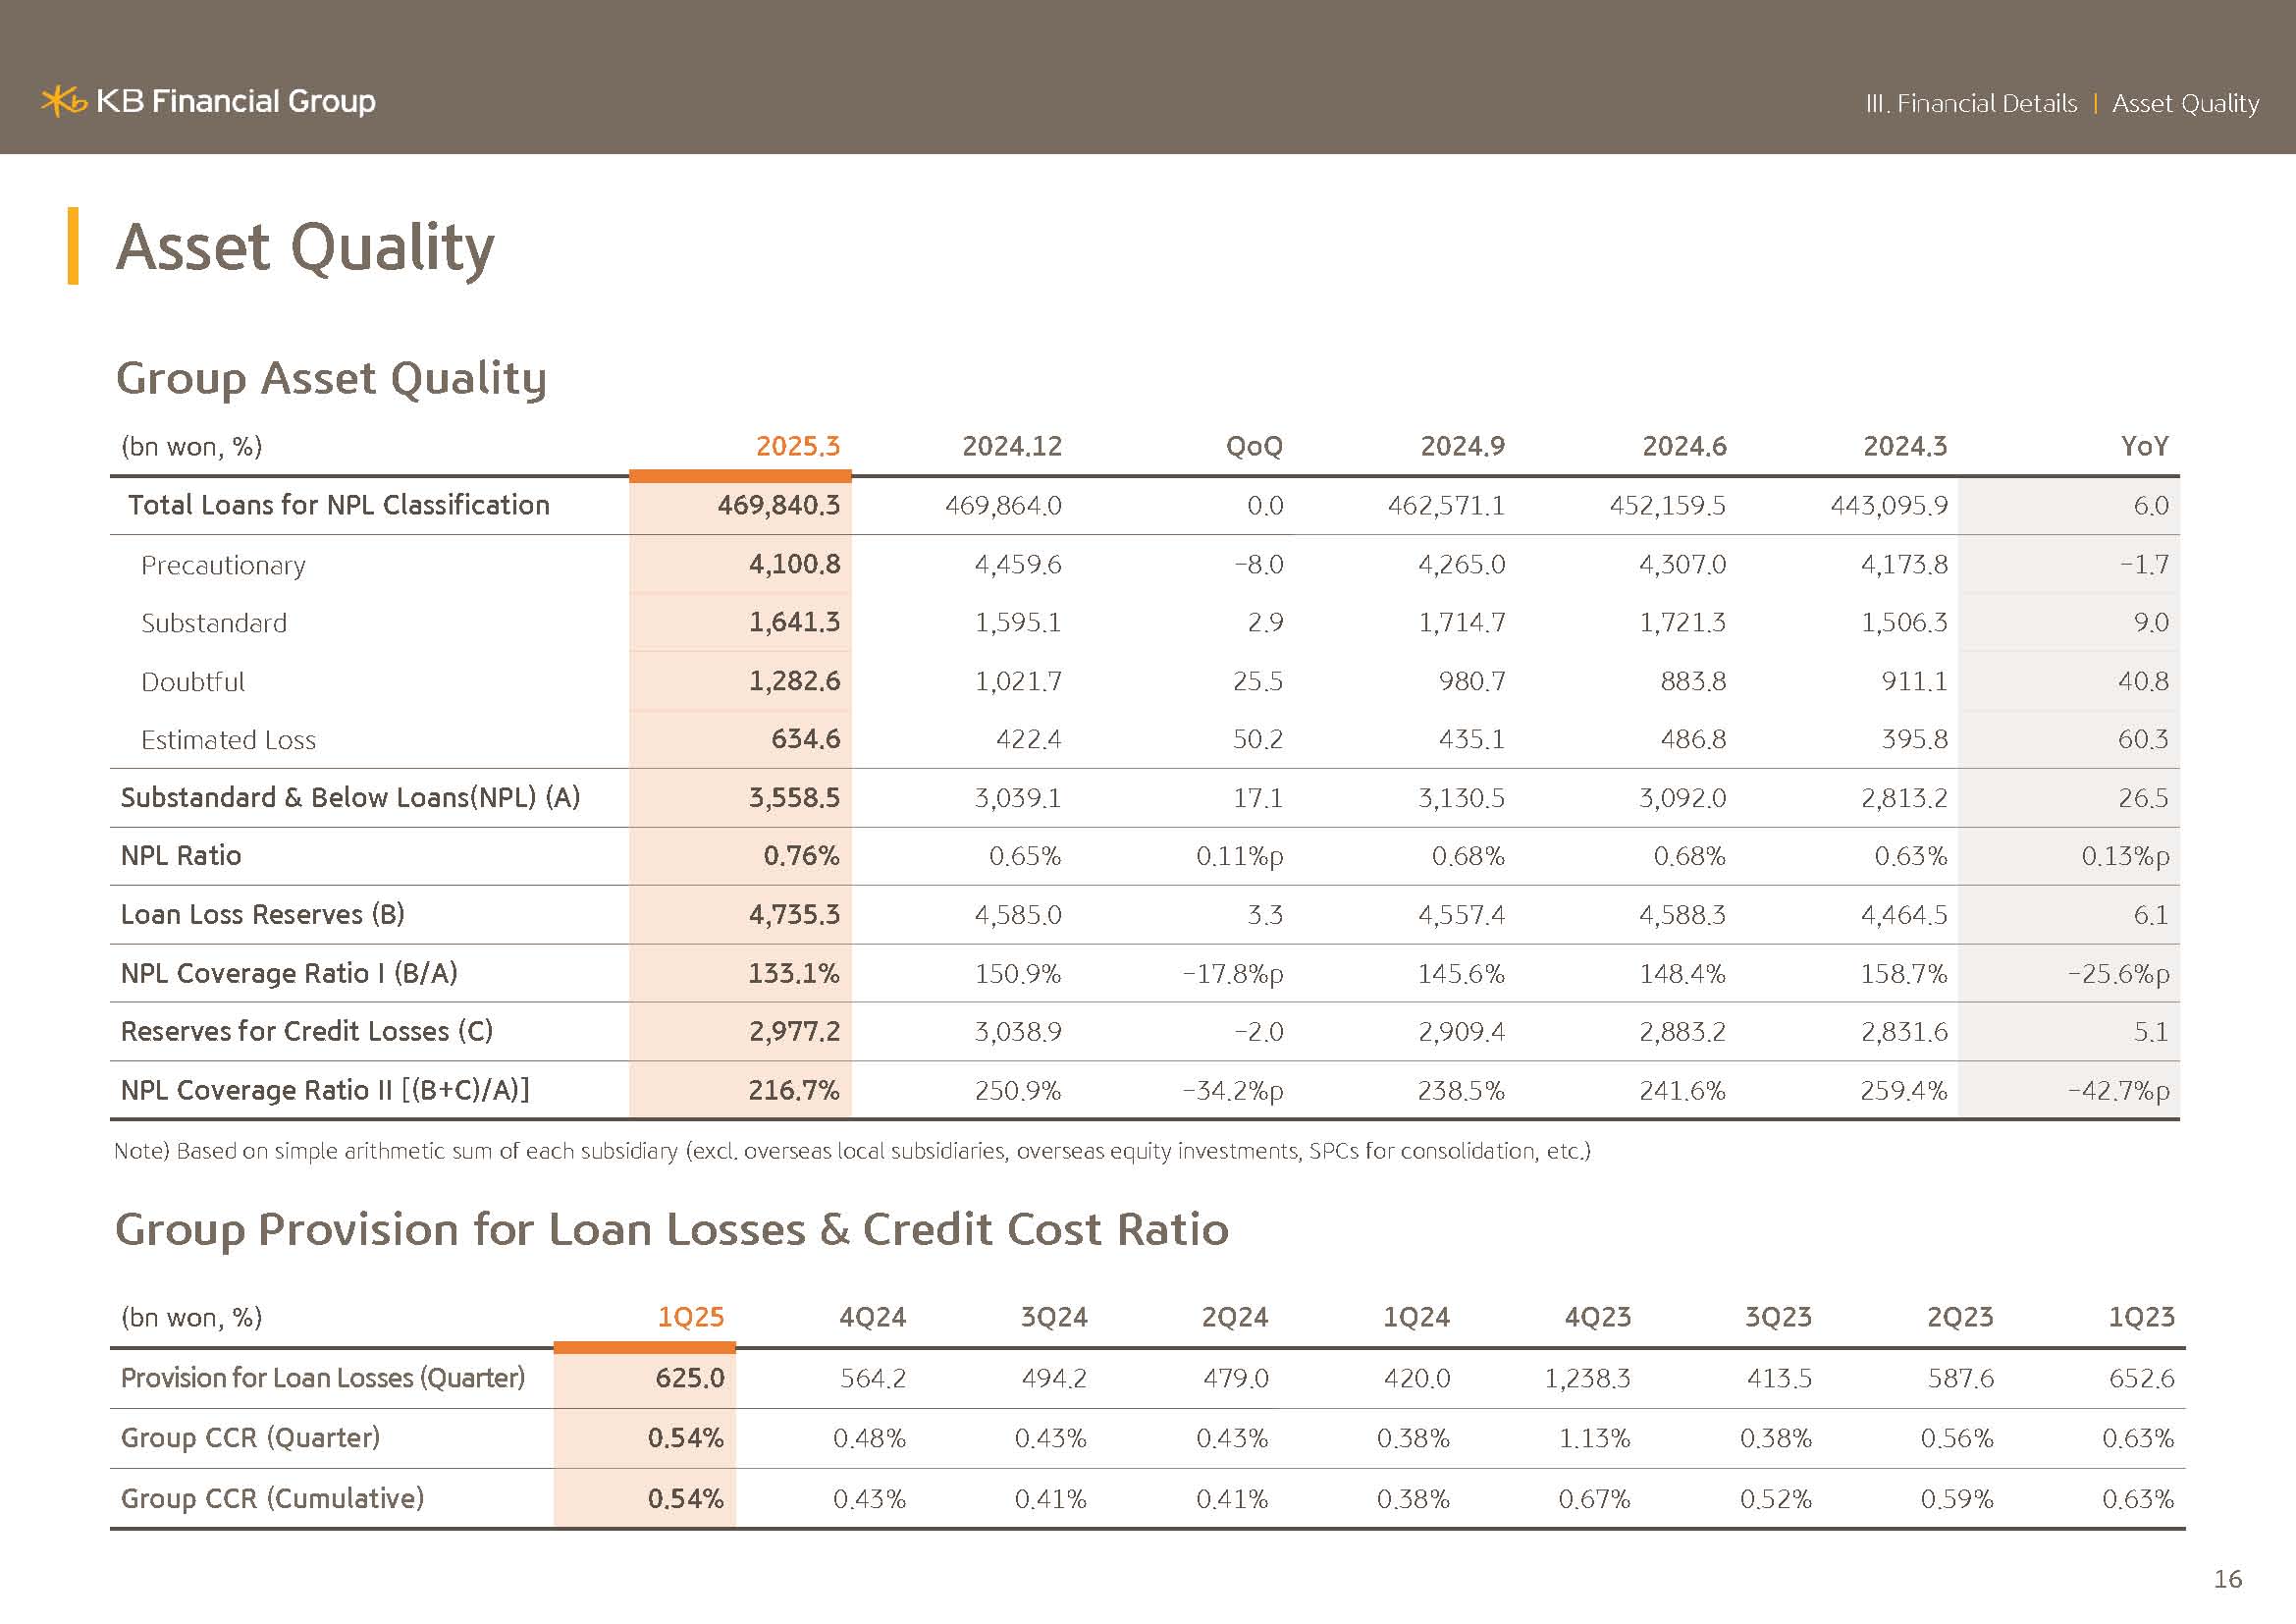
Task: Click the YoY column header
Action: 2144,446
